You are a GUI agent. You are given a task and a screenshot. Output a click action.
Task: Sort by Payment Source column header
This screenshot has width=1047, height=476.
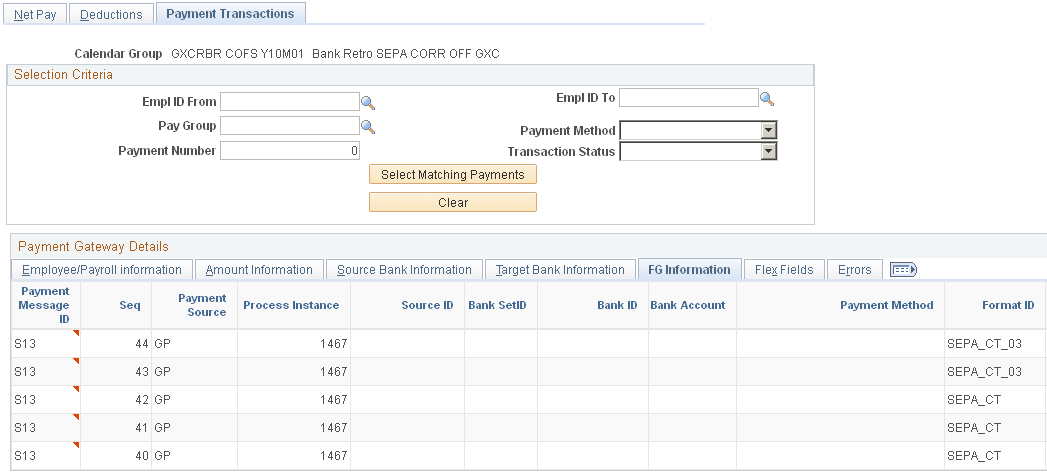tap(202, 305)
